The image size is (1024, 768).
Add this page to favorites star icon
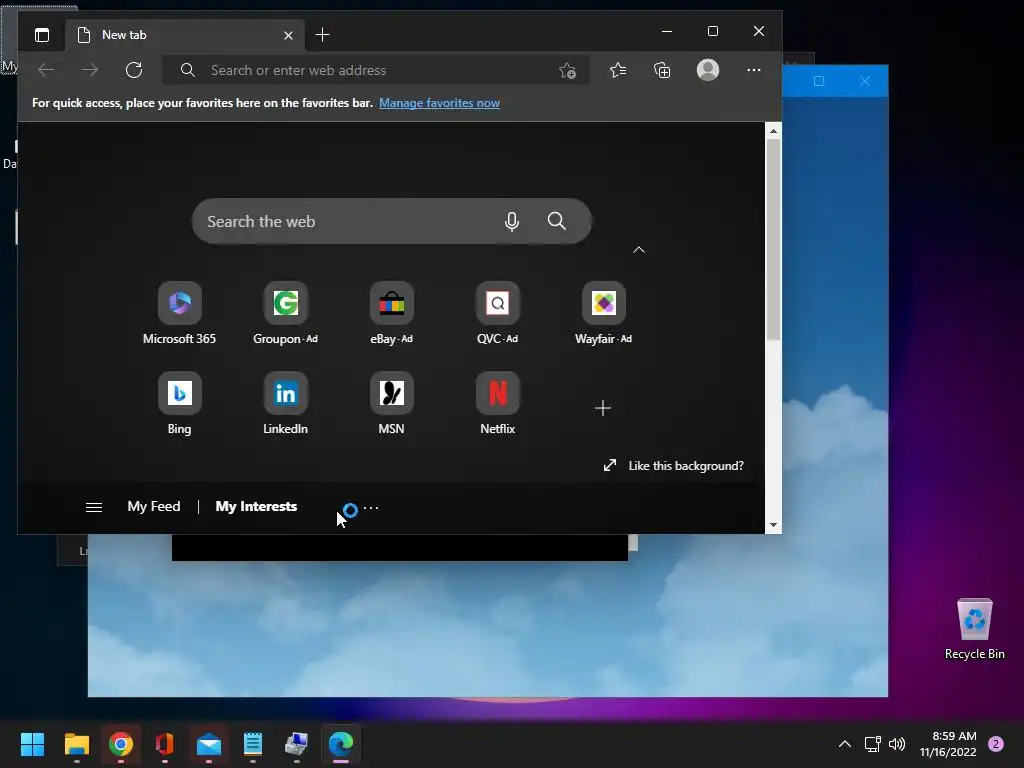click(567, 70)
